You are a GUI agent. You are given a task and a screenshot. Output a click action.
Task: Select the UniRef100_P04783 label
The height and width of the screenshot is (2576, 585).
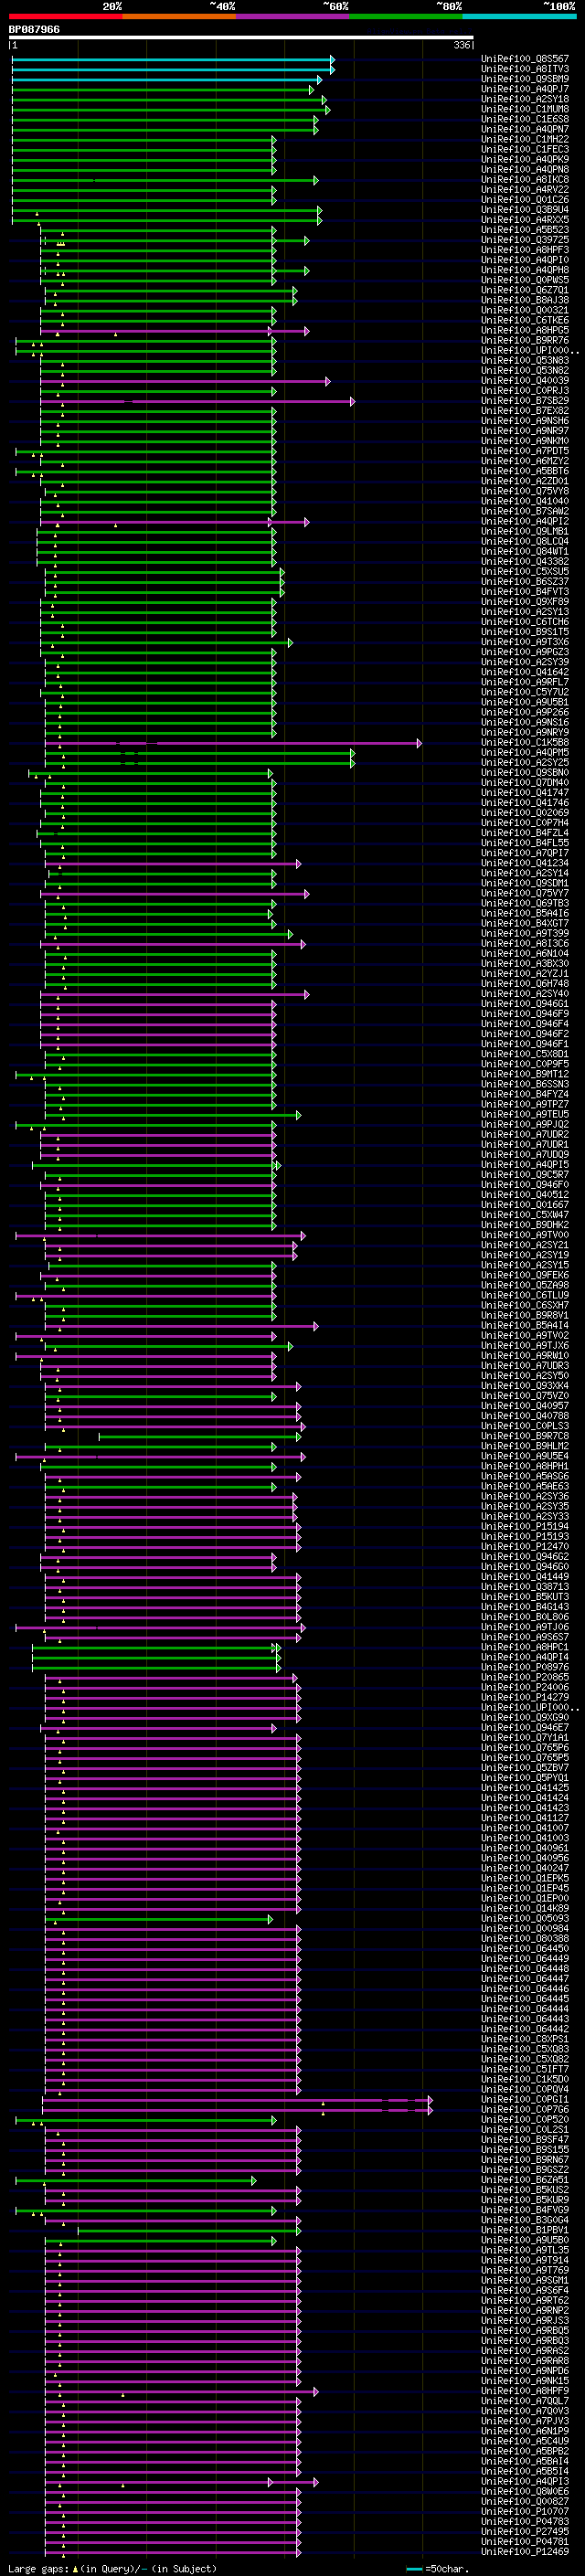(x=525, y=2521)
